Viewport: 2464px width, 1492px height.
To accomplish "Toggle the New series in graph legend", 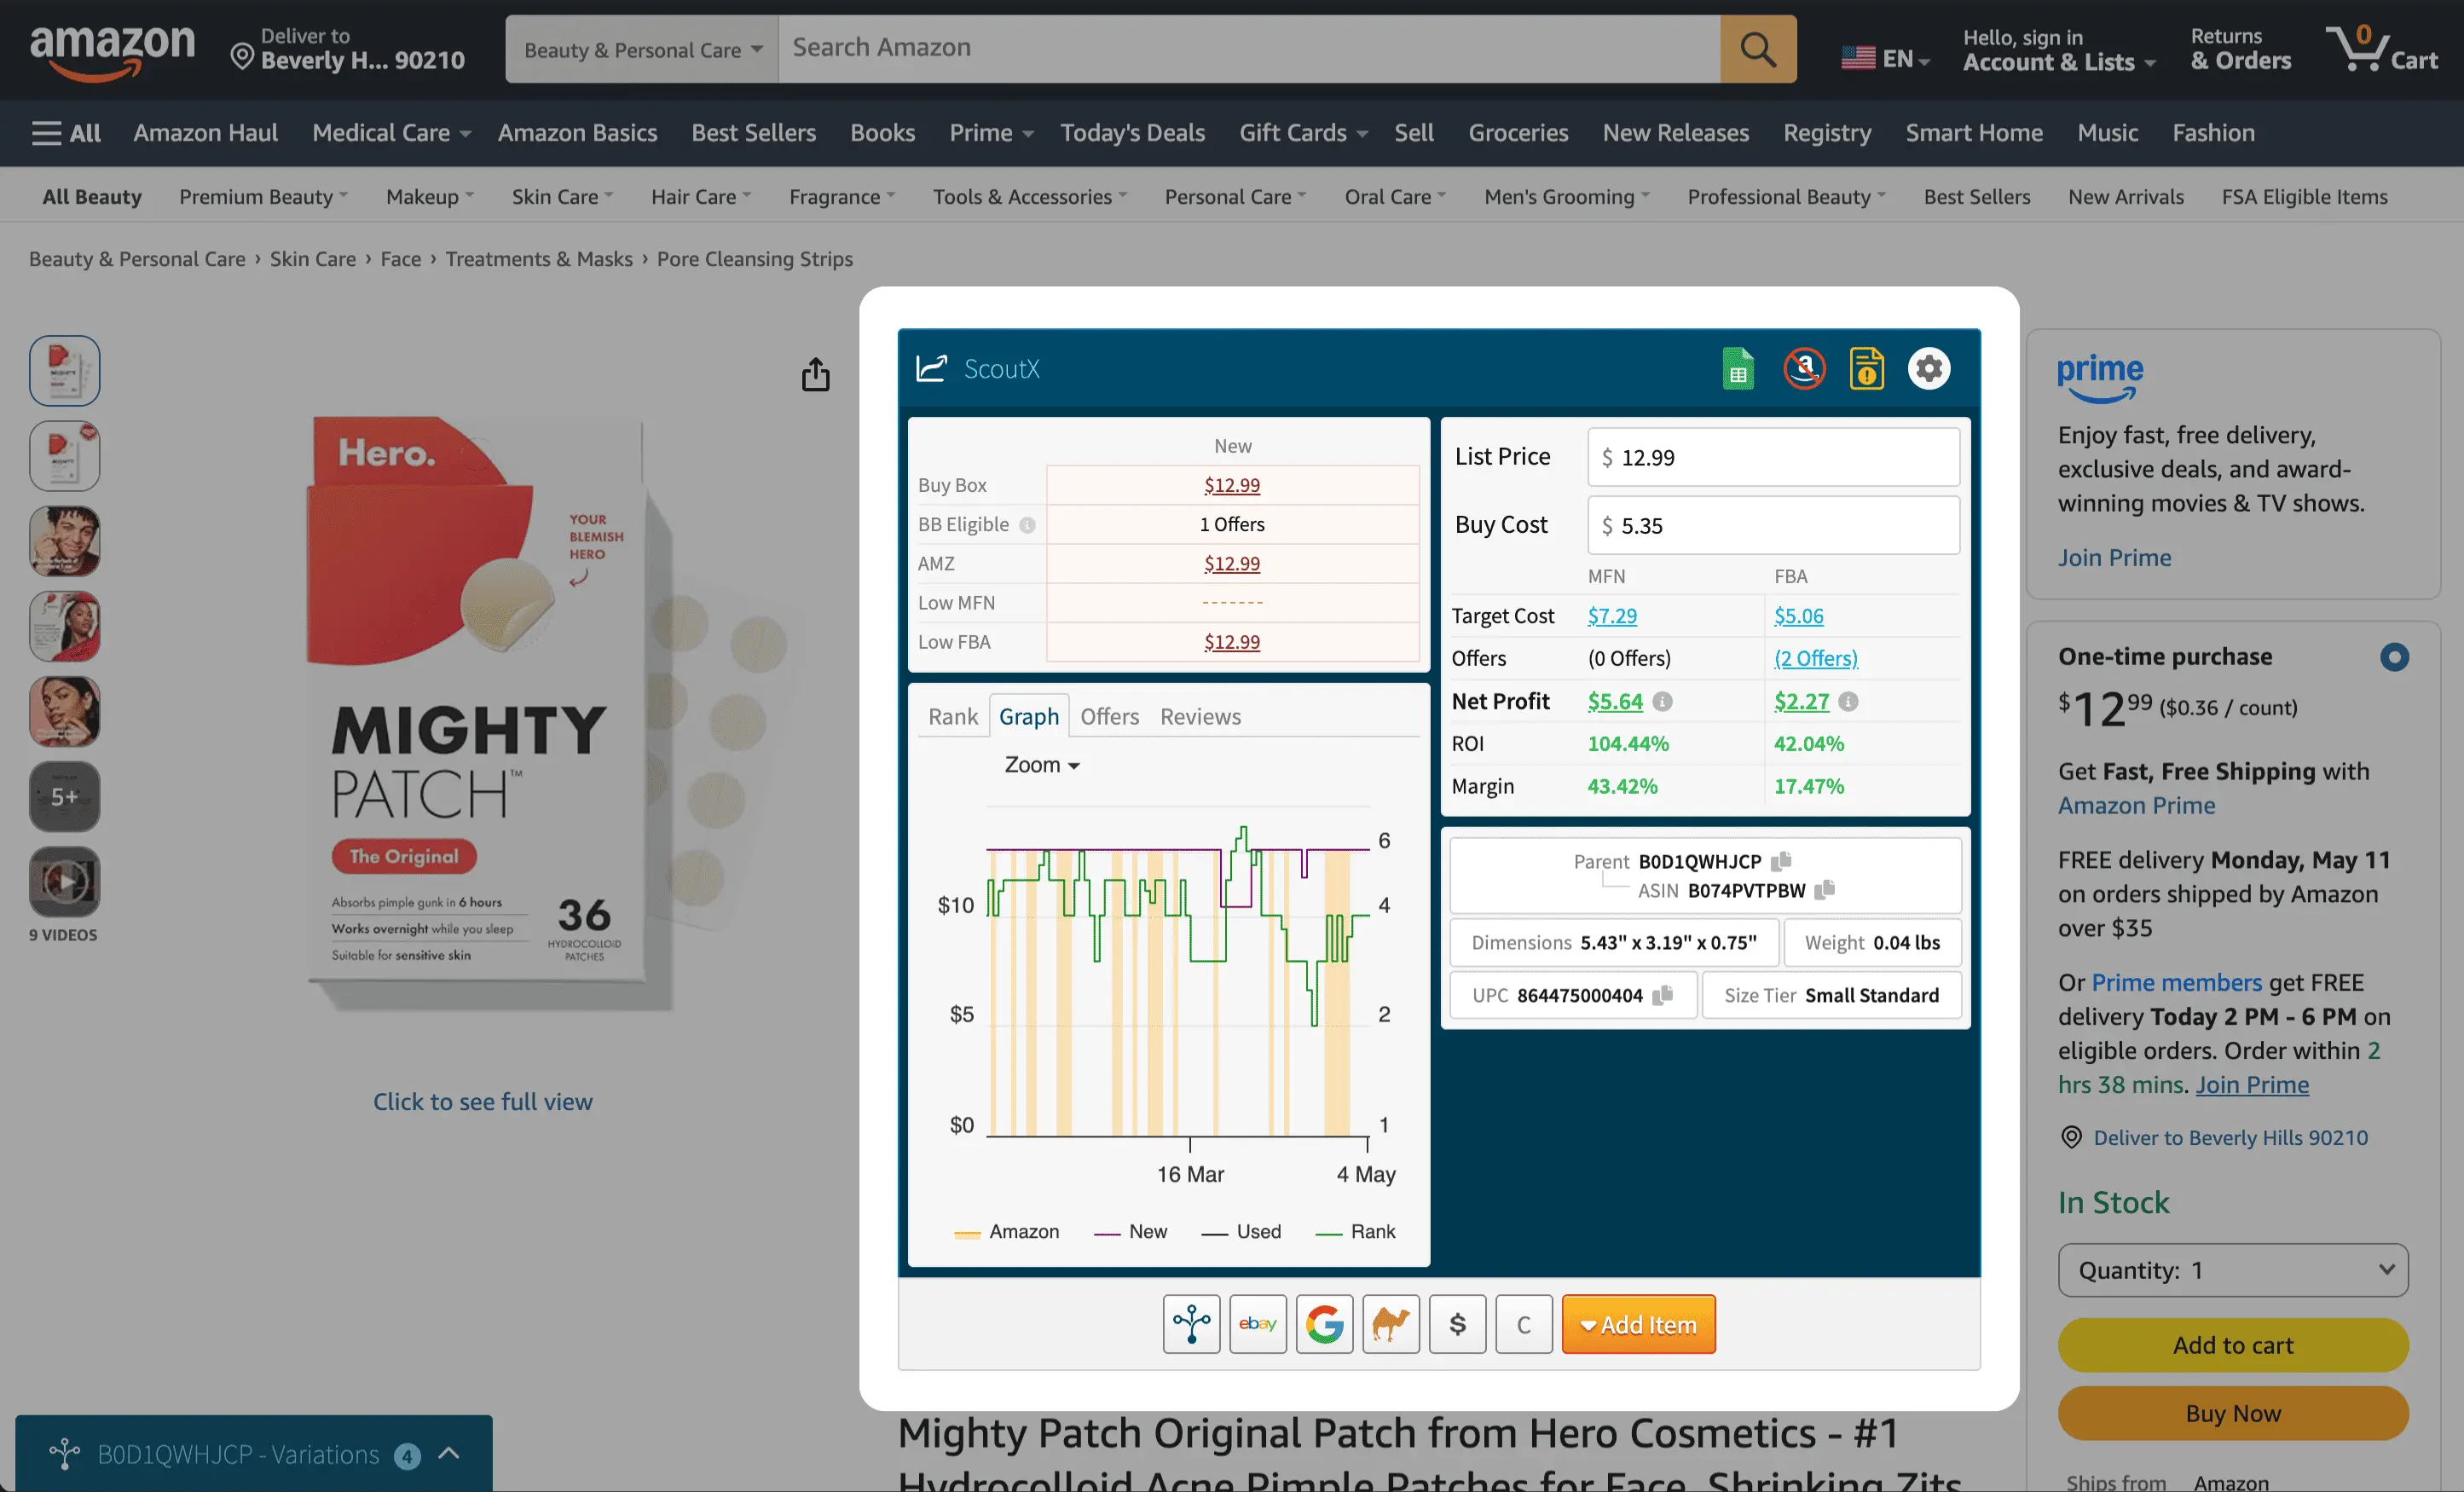I will pos(1131,1232).
